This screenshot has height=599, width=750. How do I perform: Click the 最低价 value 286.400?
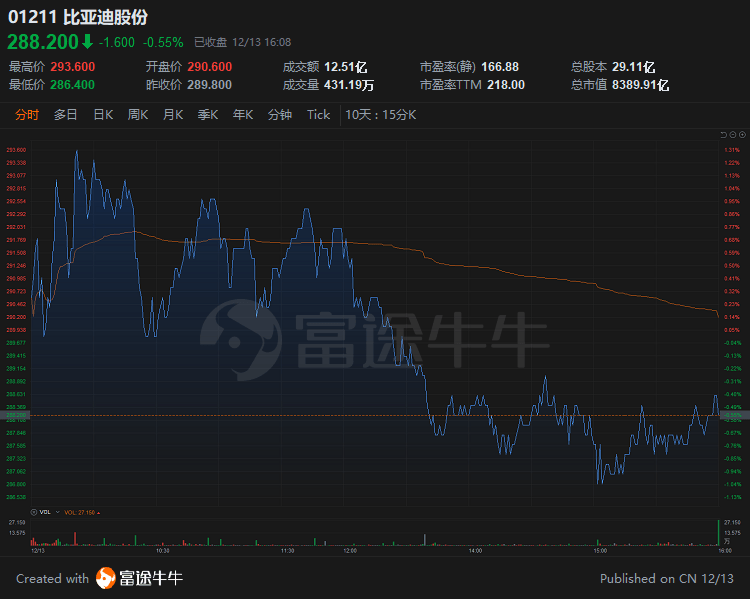tap(73, 85)
